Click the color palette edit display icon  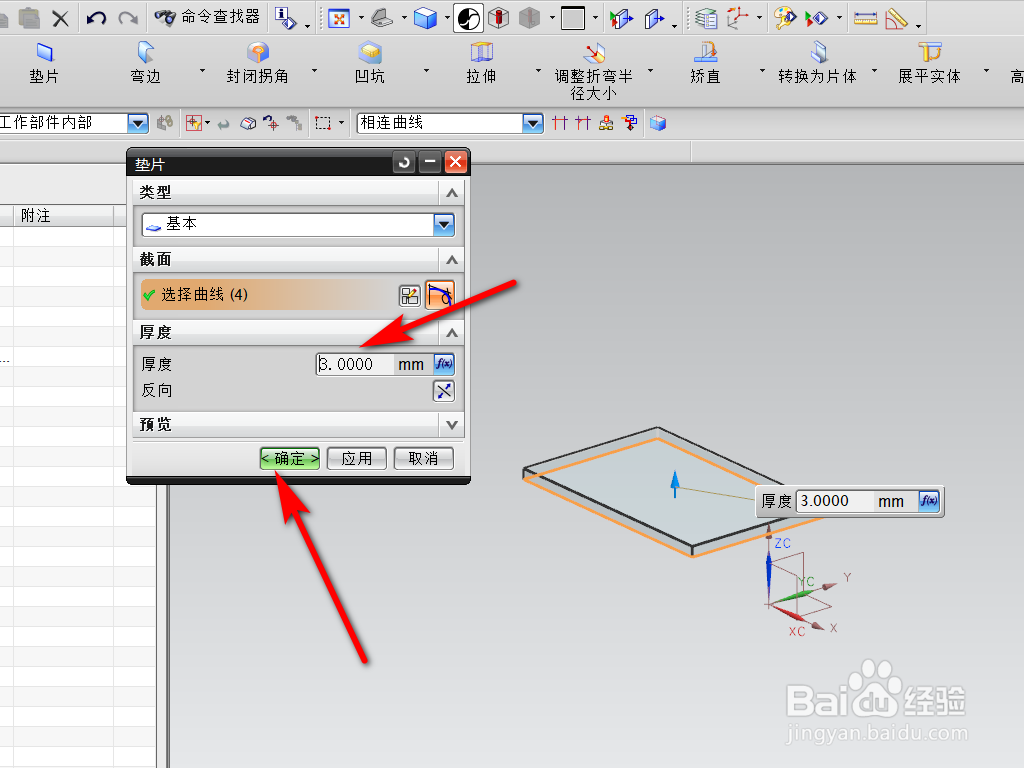[x=785, y=18]
